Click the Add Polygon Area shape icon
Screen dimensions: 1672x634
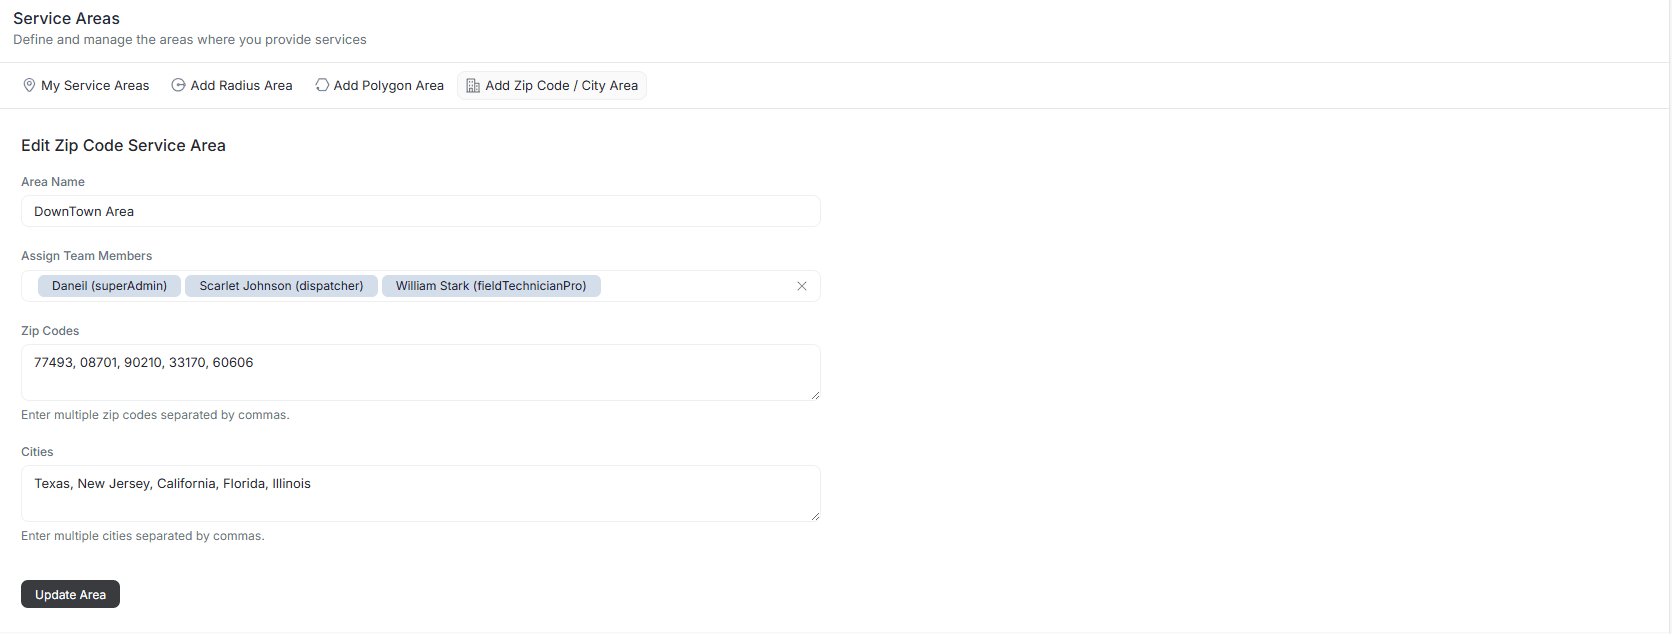(322, 86)
